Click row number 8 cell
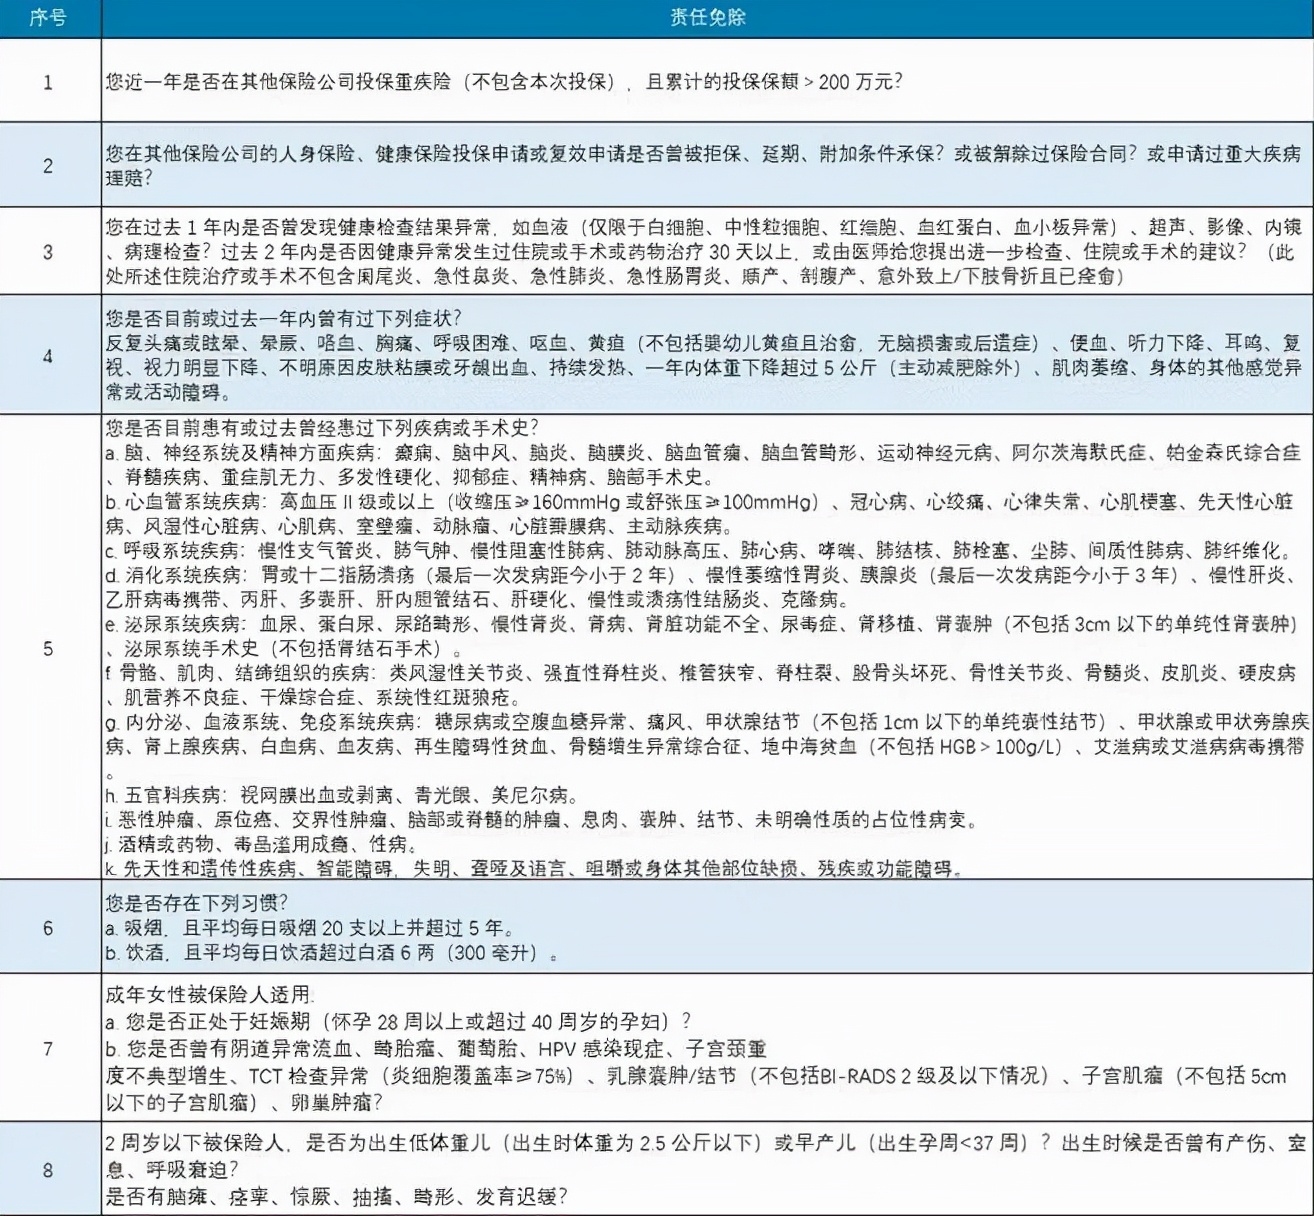 tap(48, 1169)
